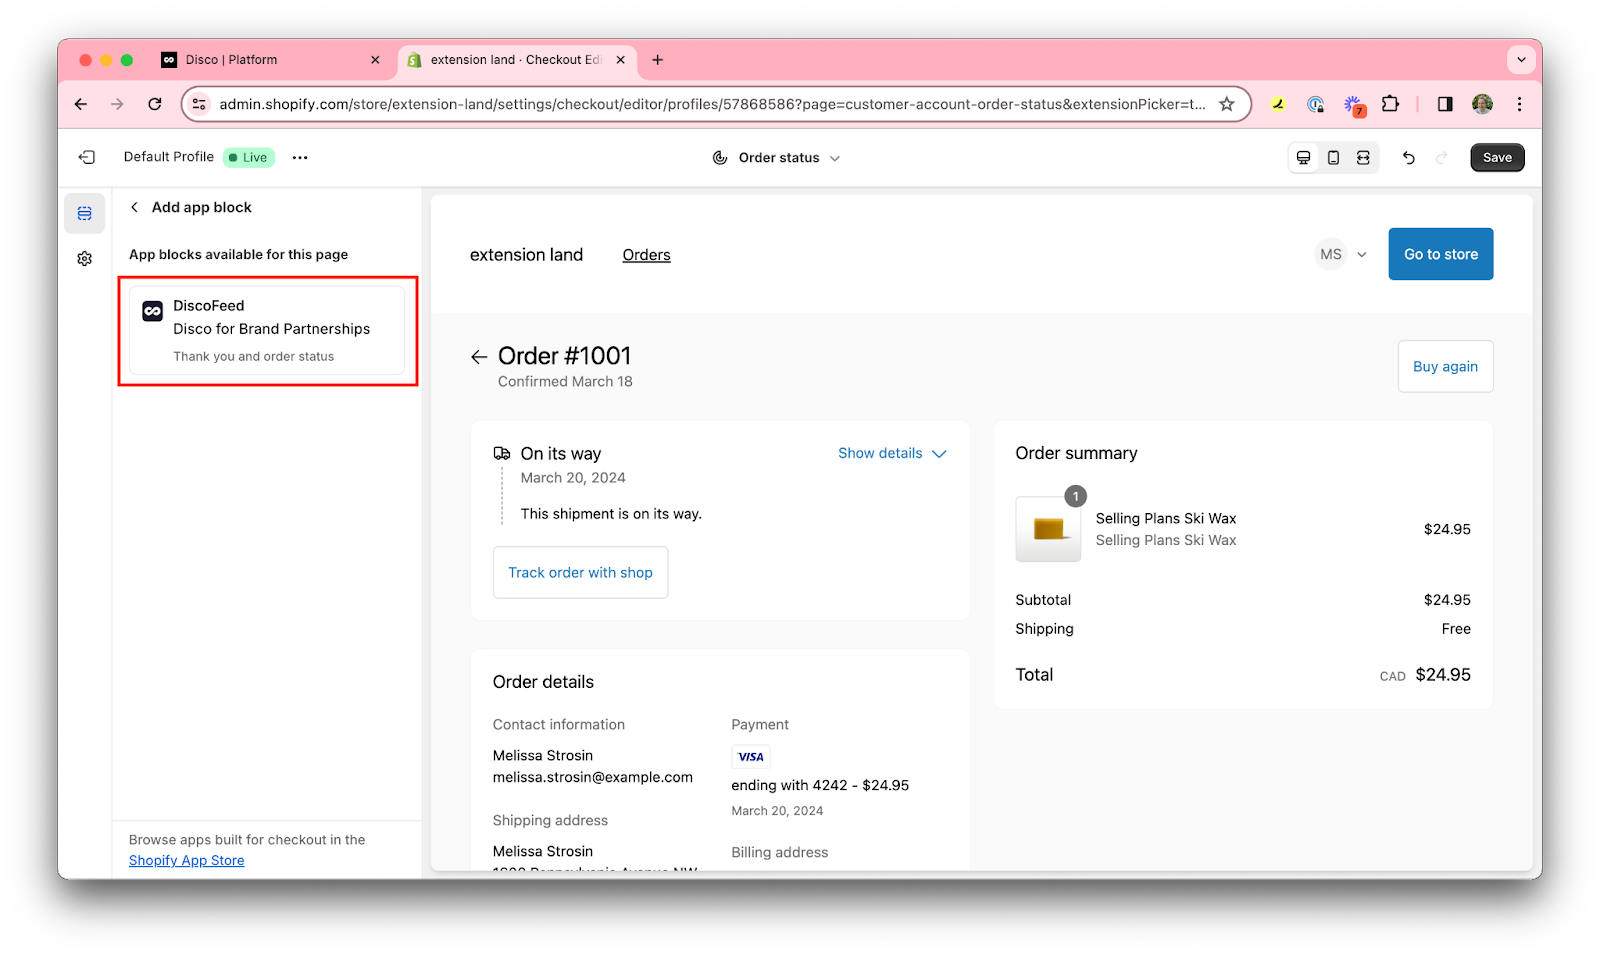This screenshot has height=955, width=1600.
Task: Go back from Add app block
Action: pos(134,207)
